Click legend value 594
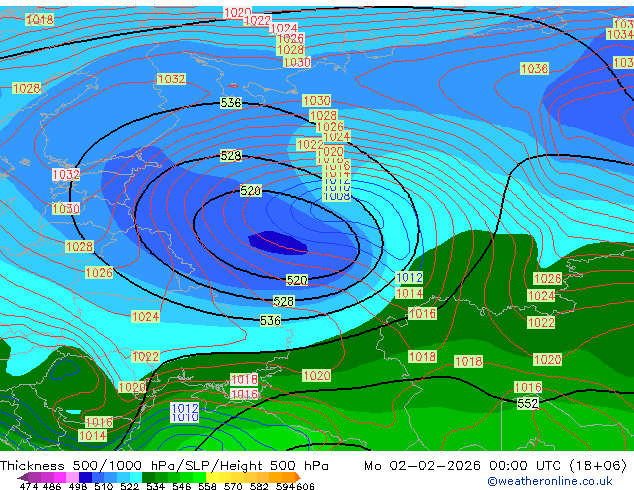This screenshot has width=634, height=490. [285, 486]
